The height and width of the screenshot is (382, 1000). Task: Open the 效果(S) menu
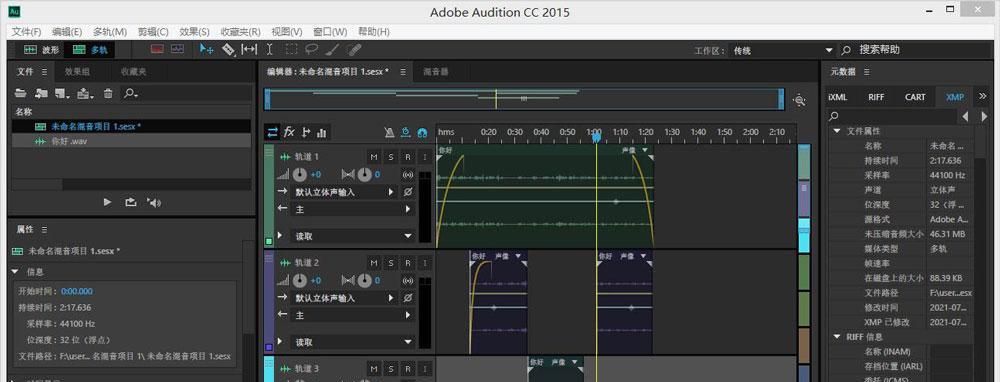(x=195, y=31)
